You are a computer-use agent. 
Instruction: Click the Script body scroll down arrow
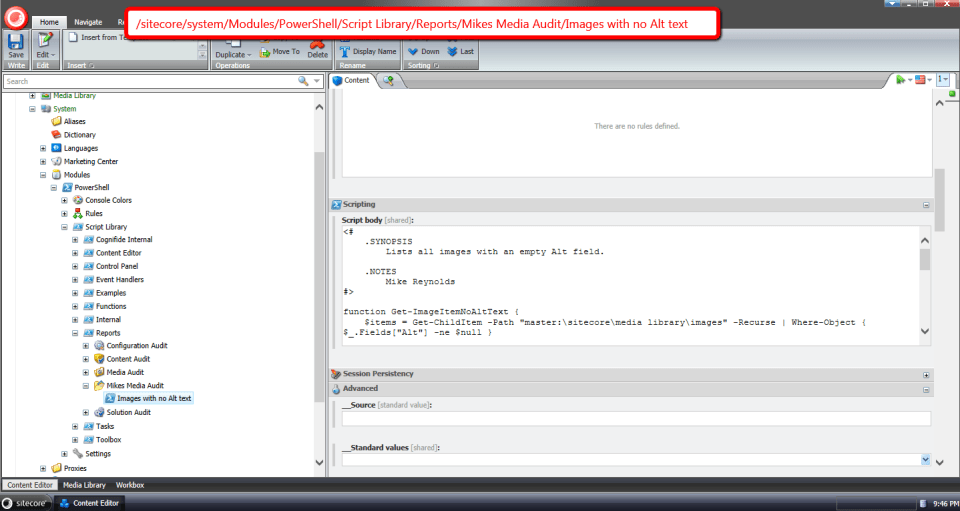click(x=924, y=331)
